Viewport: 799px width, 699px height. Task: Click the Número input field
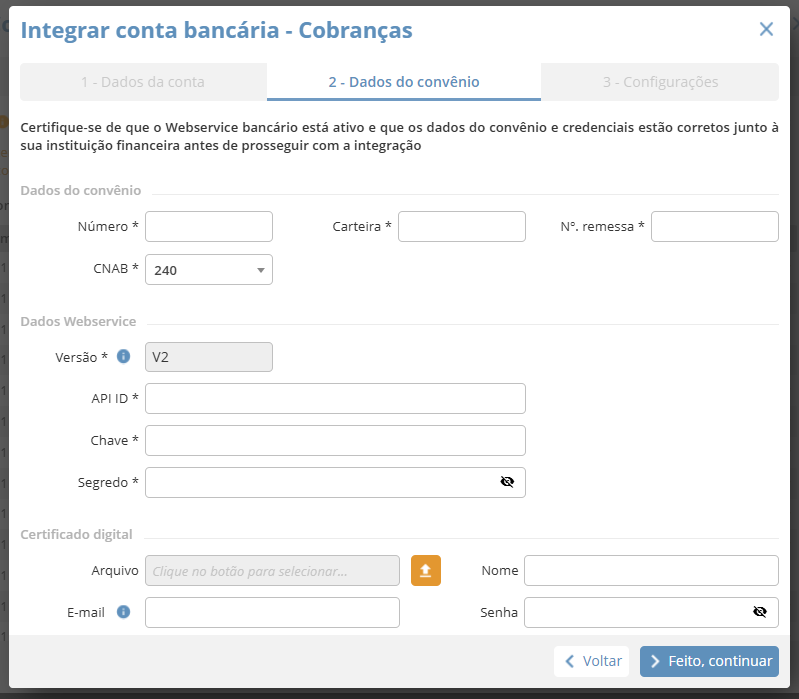[x=209, y=227]
